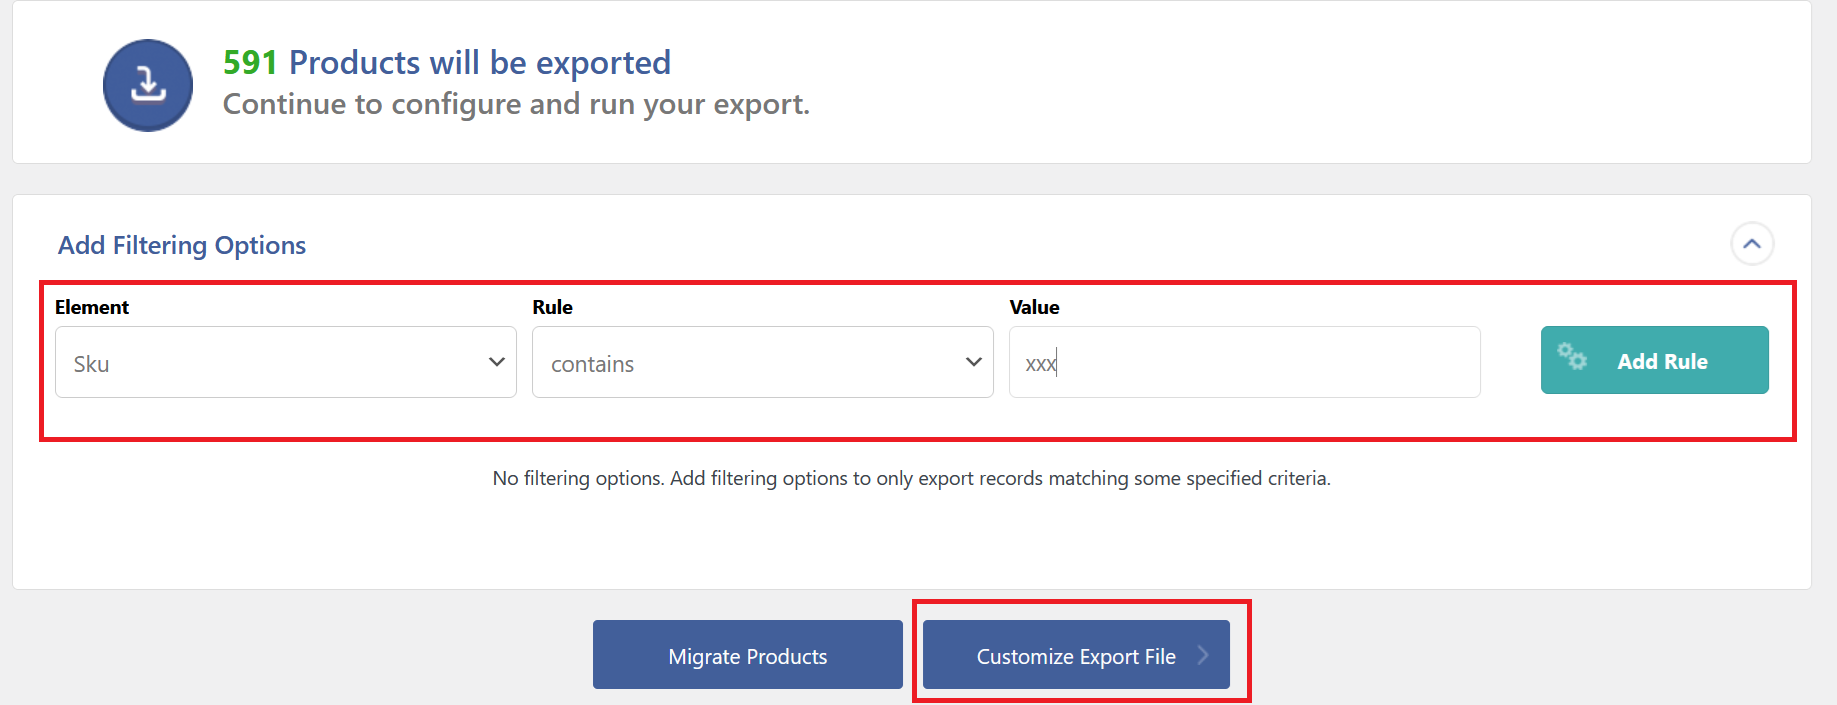This screenshot has width=1837, height=705.
Task: Click the Add Rule button
Action: tap(1655, 360)
